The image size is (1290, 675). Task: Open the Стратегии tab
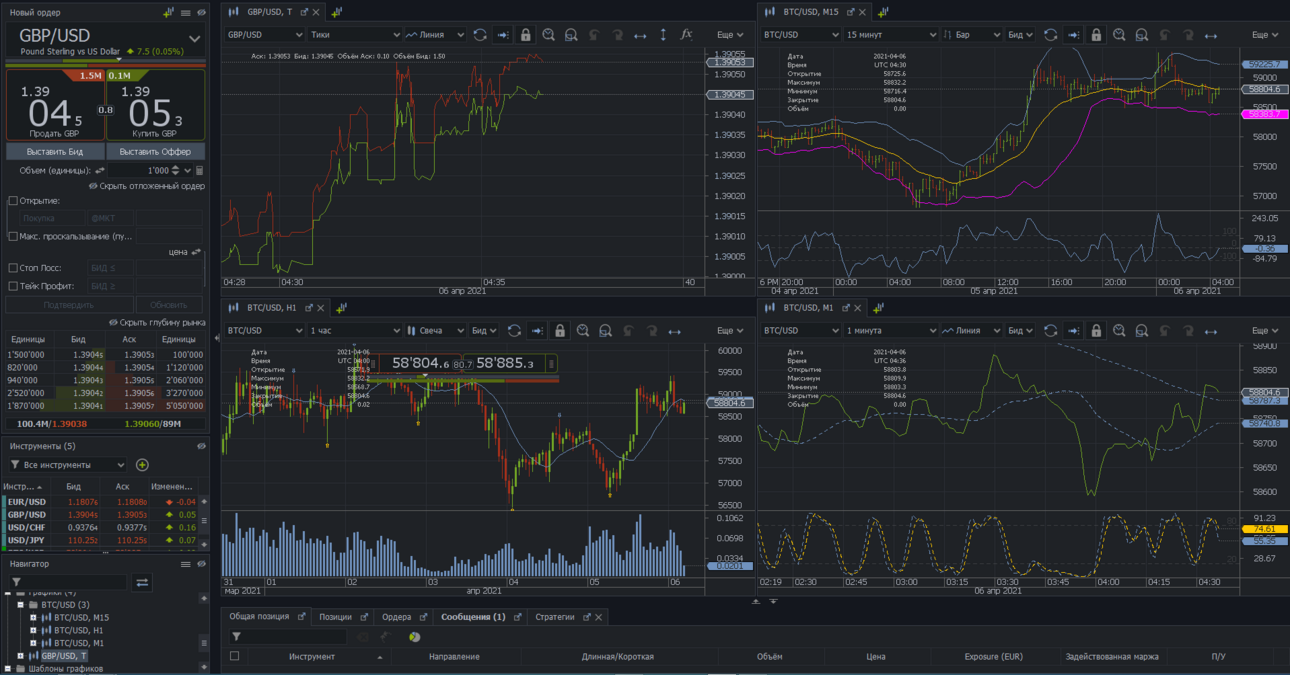(555, 617)
